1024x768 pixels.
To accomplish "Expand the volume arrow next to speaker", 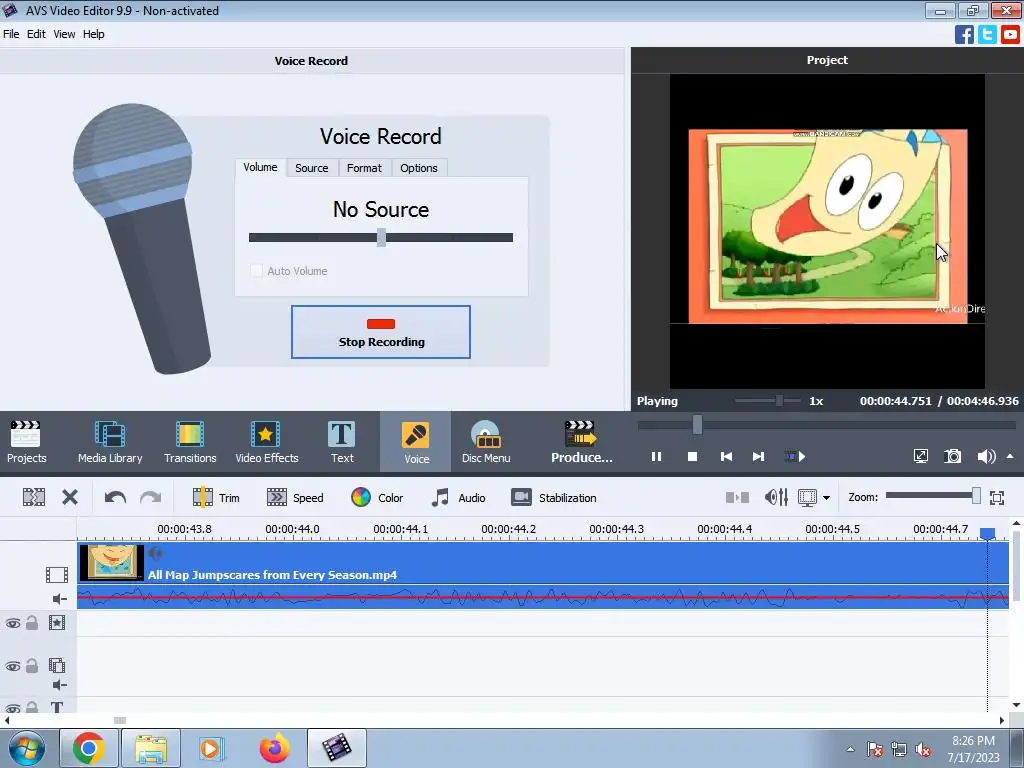I will (x=1010, y=456).
